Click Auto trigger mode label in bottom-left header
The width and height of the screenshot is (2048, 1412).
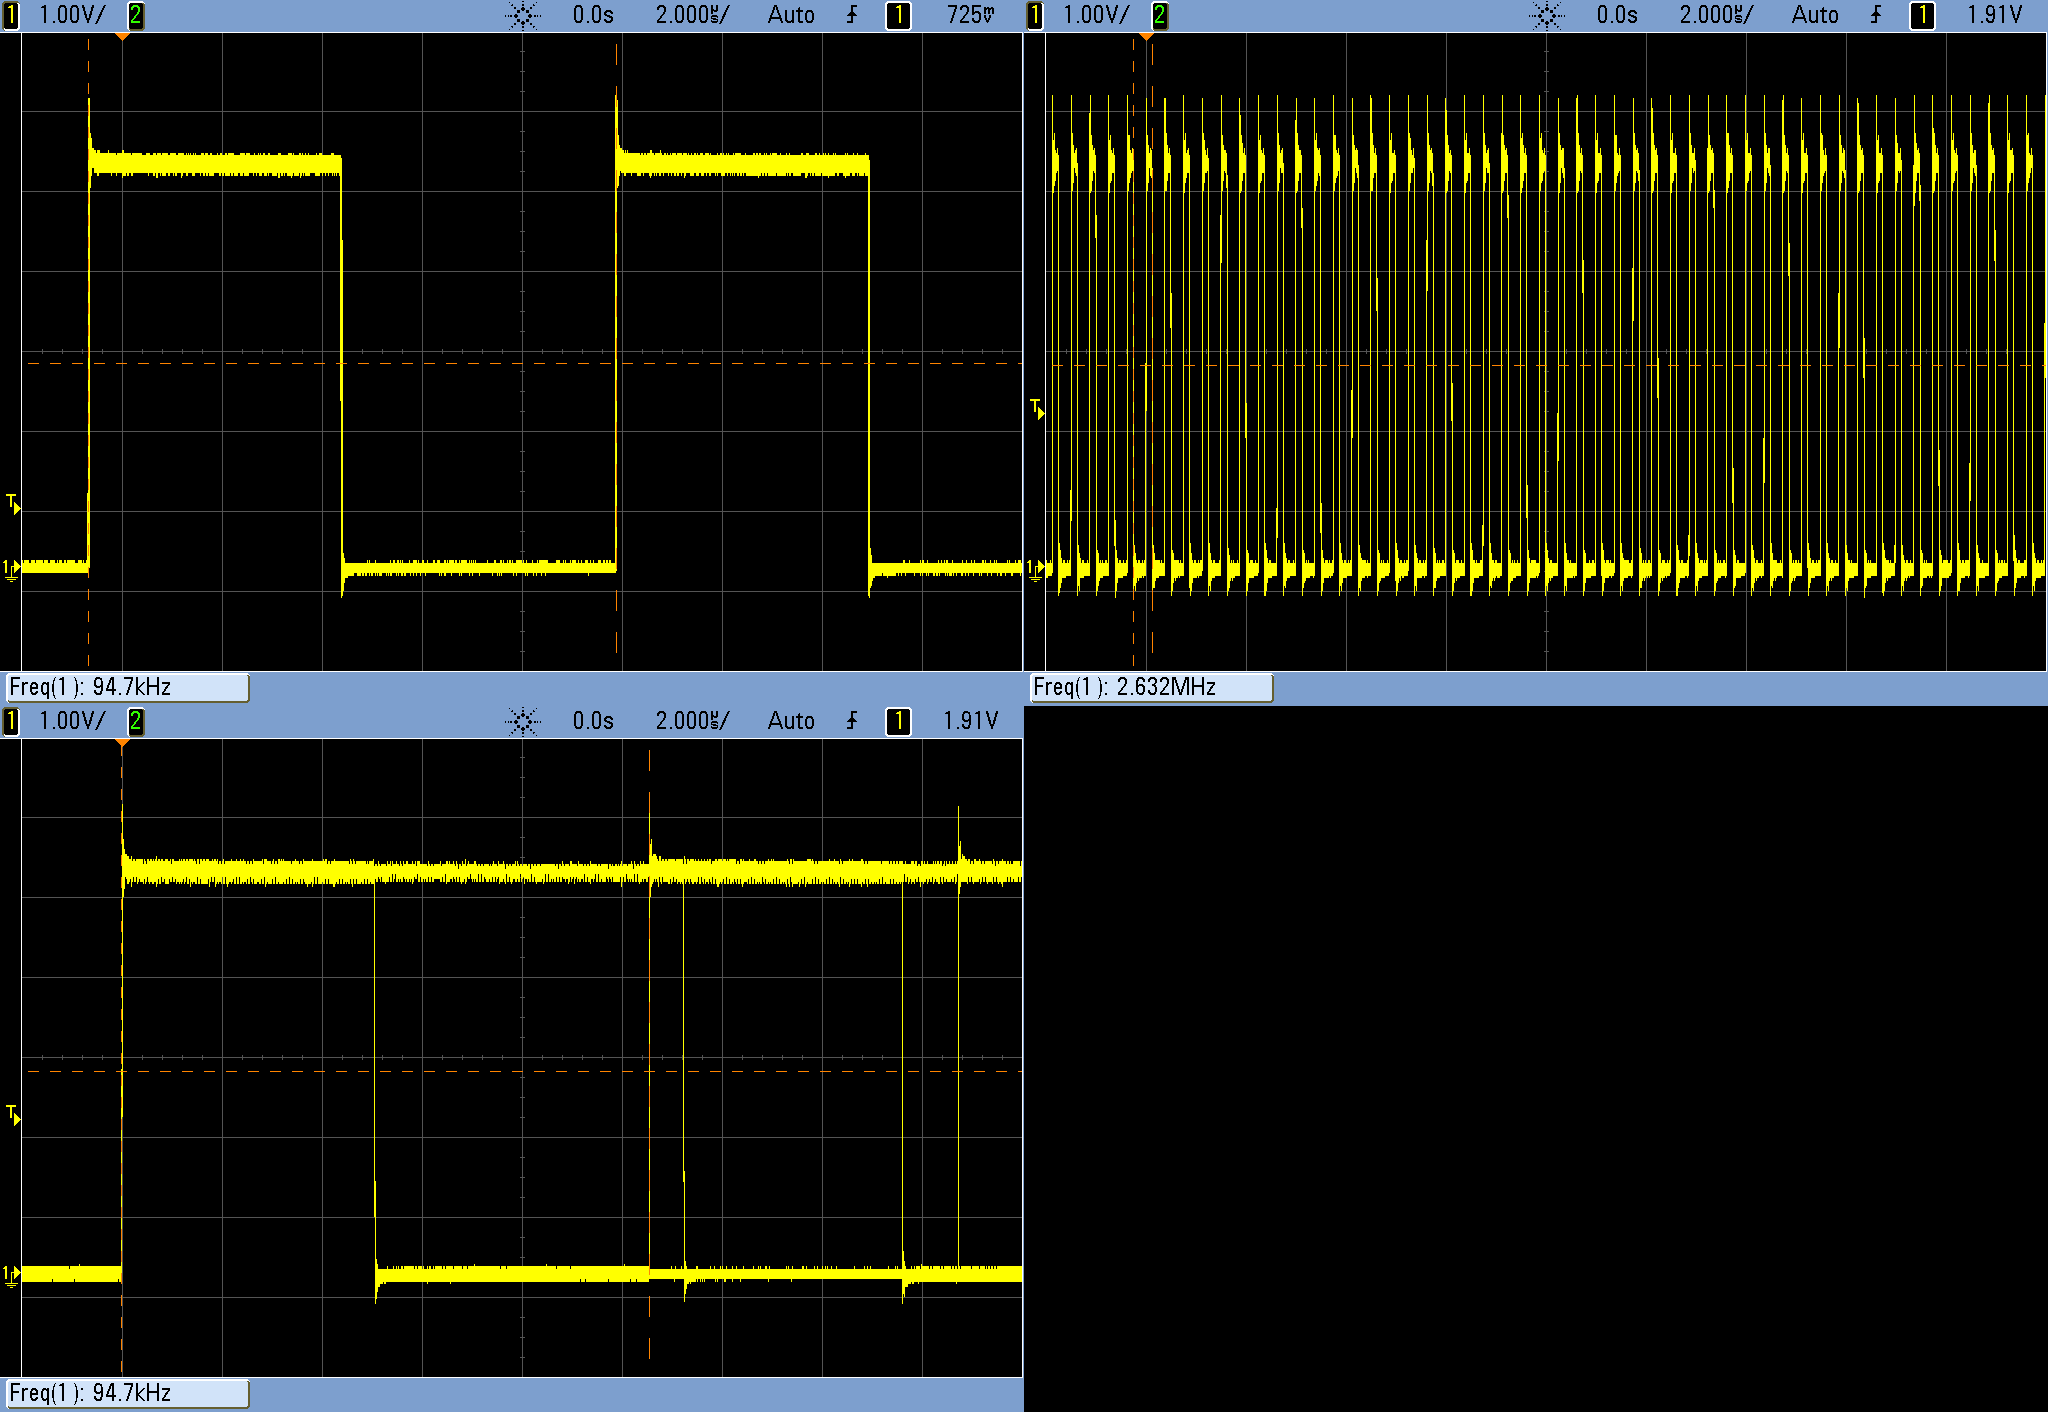[x=791, y=721]
